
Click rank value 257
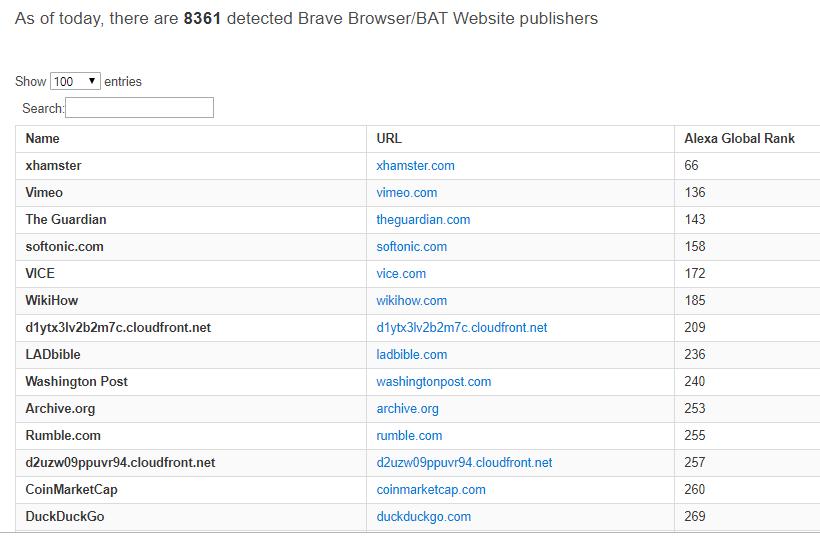click(x=695, y=463)
